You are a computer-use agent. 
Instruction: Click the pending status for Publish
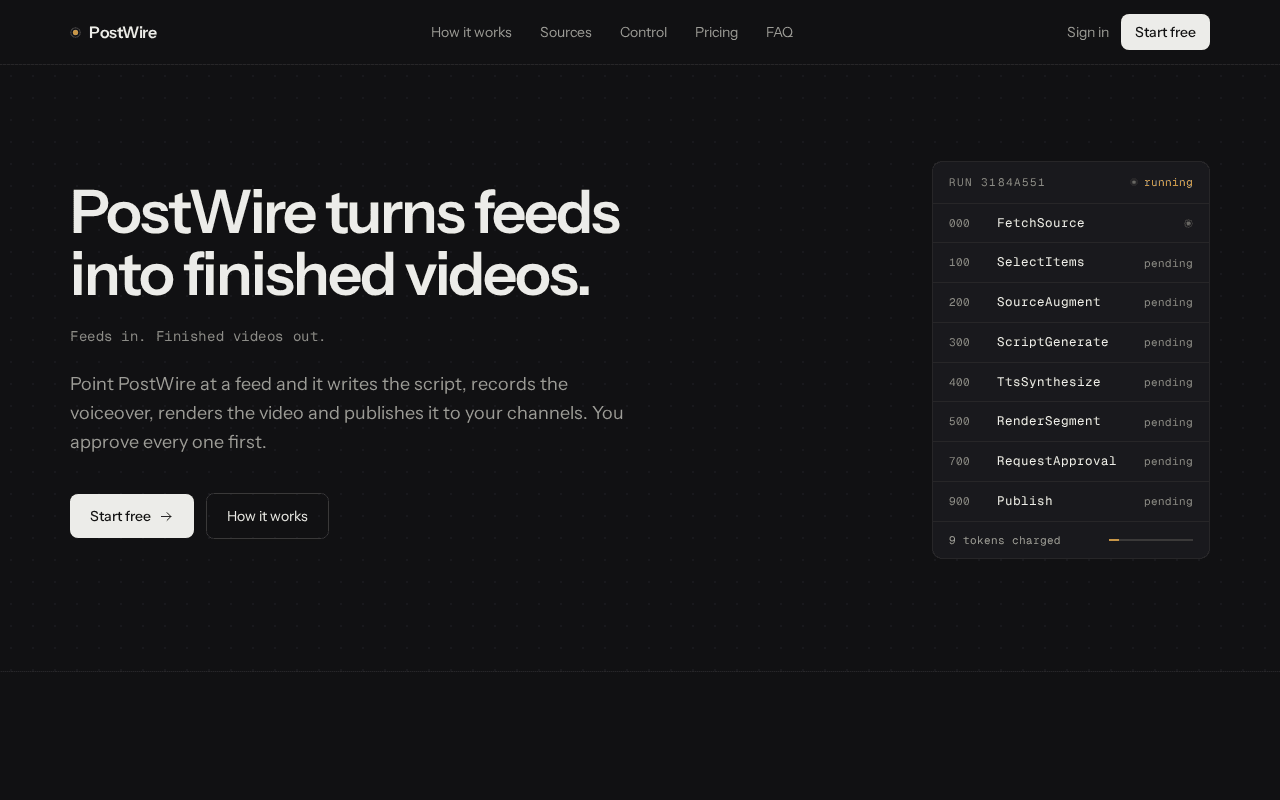[1168, 501]
